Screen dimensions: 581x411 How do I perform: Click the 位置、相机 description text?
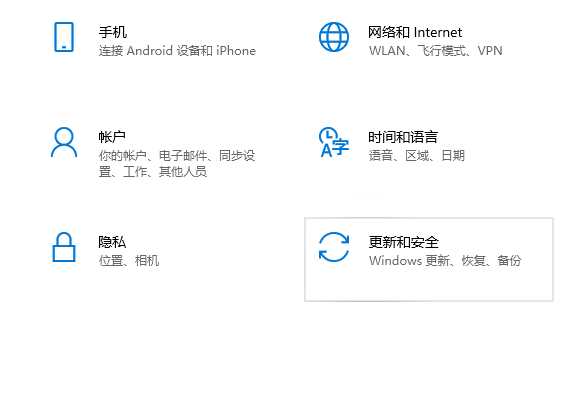[x=129, y=261]
